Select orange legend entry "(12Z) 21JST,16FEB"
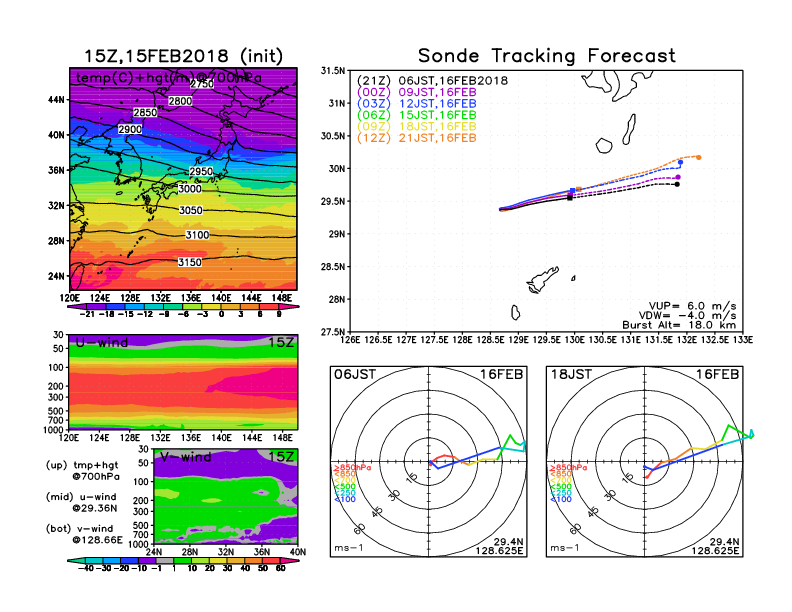This screenshot has height=612, width=792. tap(416, 138)
